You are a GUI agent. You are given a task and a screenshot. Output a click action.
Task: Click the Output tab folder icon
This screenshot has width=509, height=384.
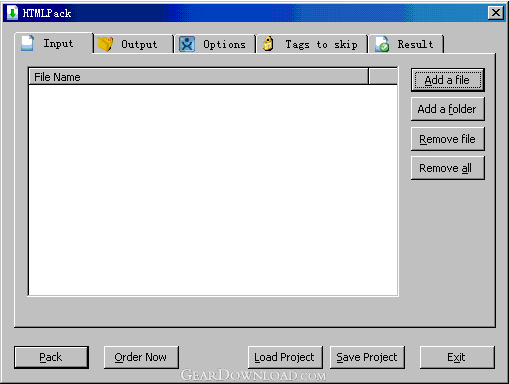[105, 44]
